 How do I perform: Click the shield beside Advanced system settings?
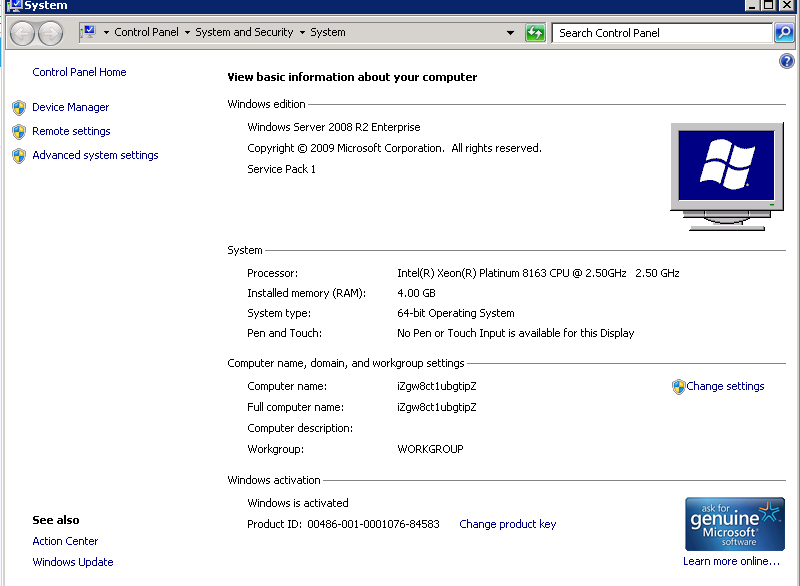(x=20, y=155)
